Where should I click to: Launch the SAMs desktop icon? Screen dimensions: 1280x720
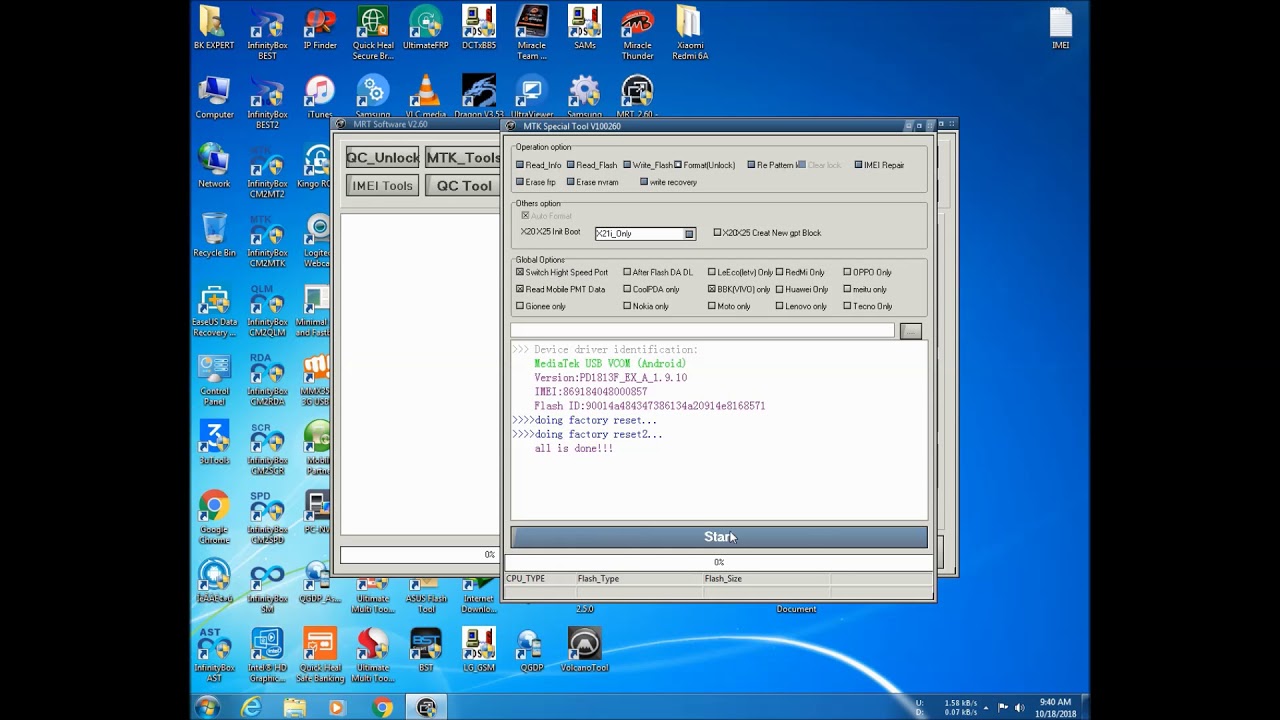(x=585, y=28)
